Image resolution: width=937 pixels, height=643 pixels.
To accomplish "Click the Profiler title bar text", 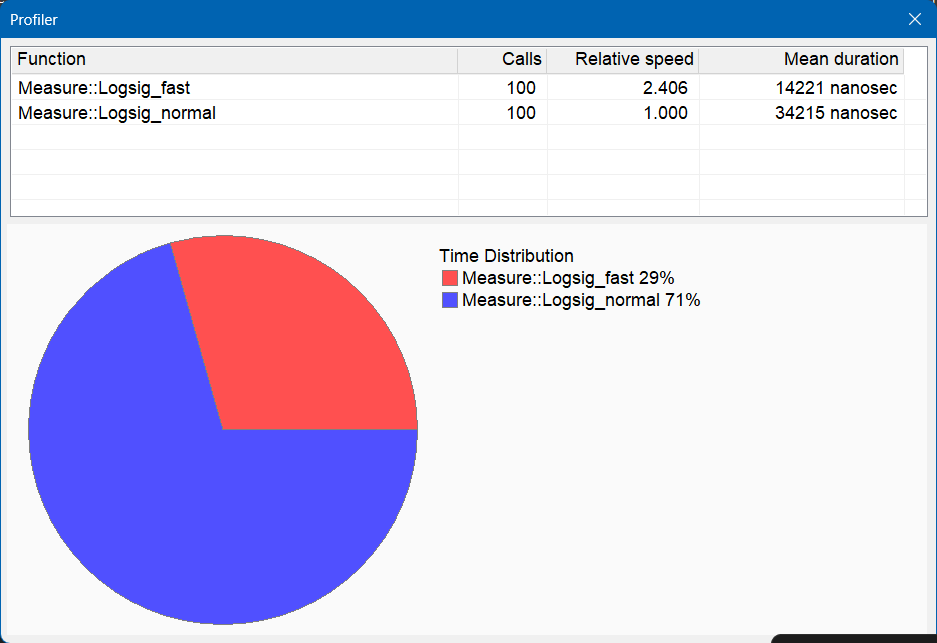I will (x=33, y=20).
